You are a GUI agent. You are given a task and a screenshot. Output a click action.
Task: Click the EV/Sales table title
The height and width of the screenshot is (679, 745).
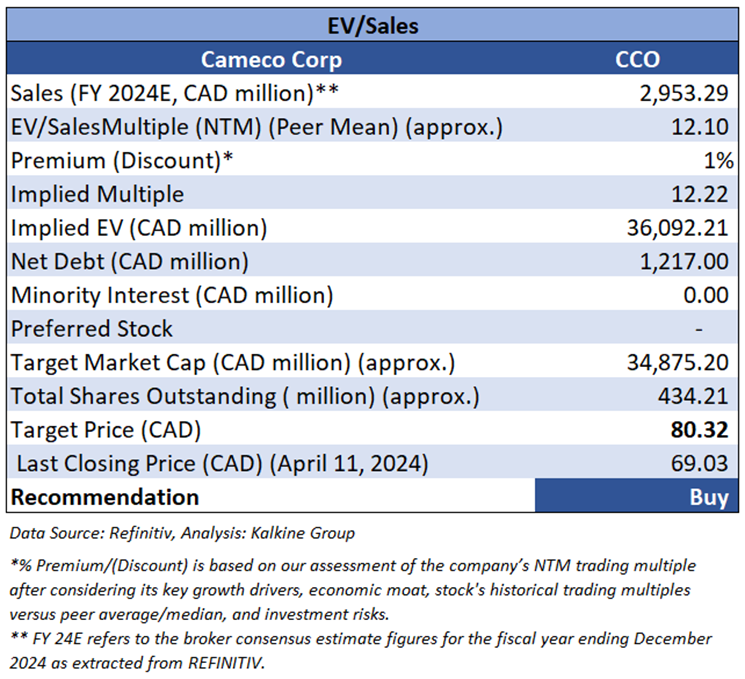372,27
